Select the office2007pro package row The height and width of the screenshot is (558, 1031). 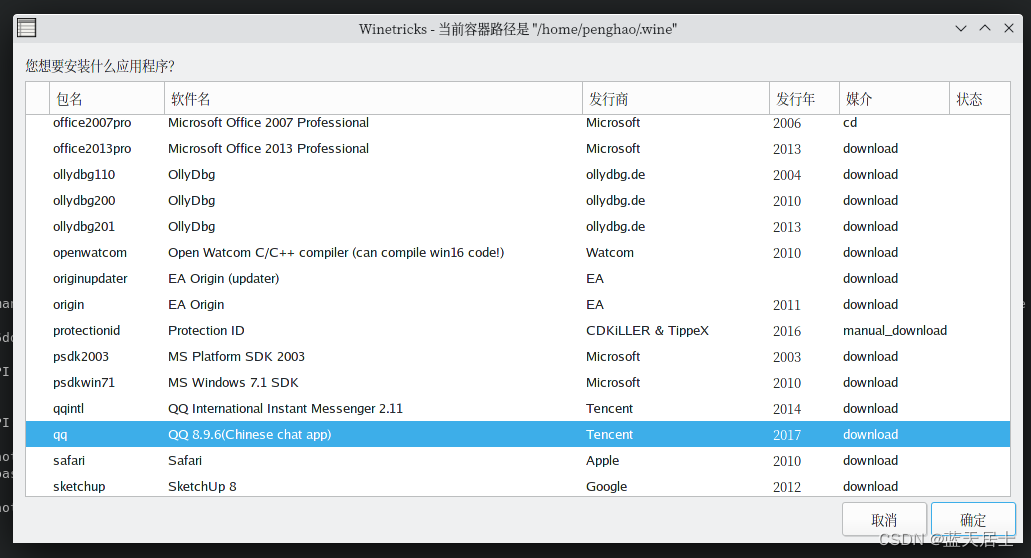tap(517, 123)
